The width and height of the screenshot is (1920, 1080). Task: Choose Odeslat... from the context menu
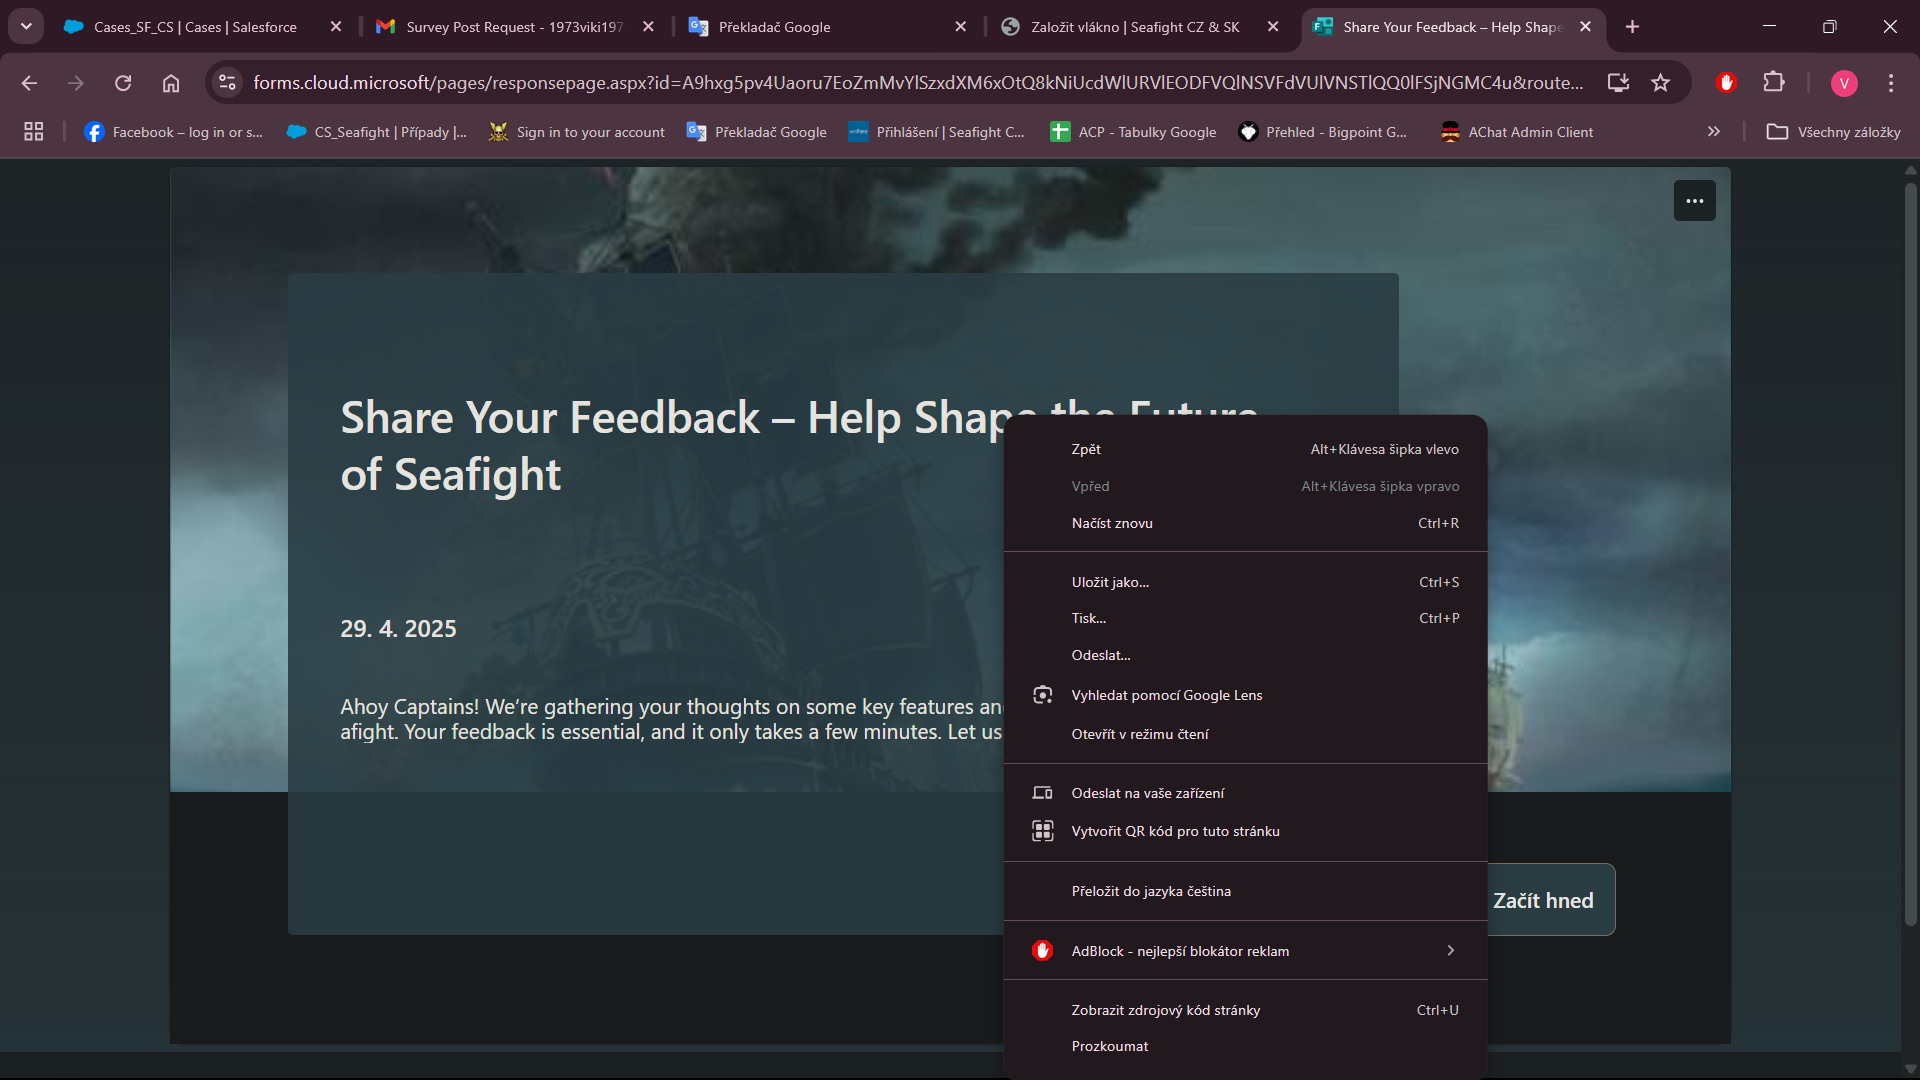(1245, 655)
